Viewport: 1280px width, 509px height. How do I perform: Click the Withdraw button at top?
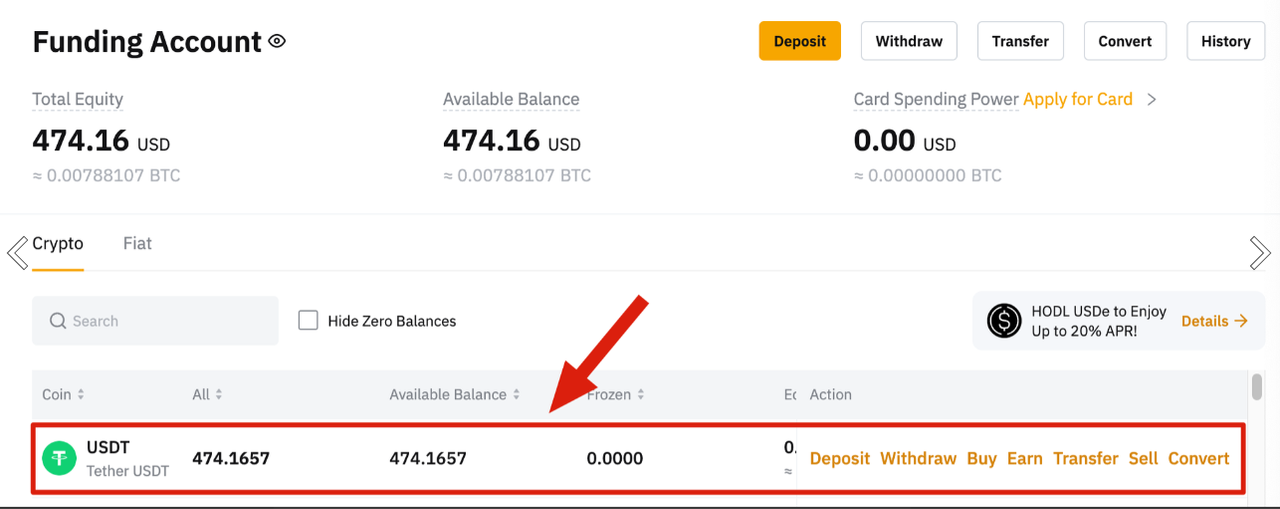pos(909,41)
